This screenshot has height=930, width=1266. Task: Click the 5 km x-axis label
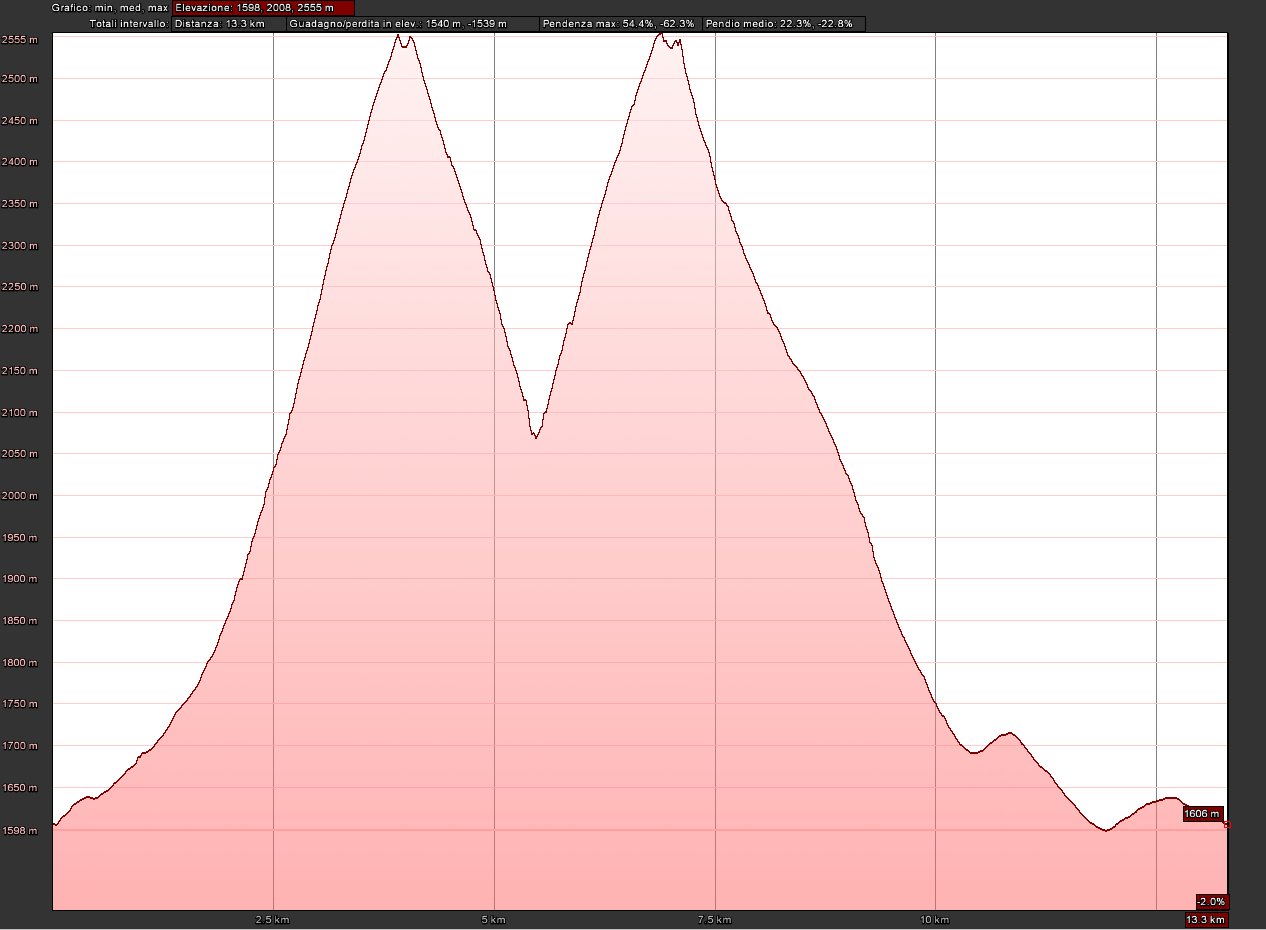(494, 919)
